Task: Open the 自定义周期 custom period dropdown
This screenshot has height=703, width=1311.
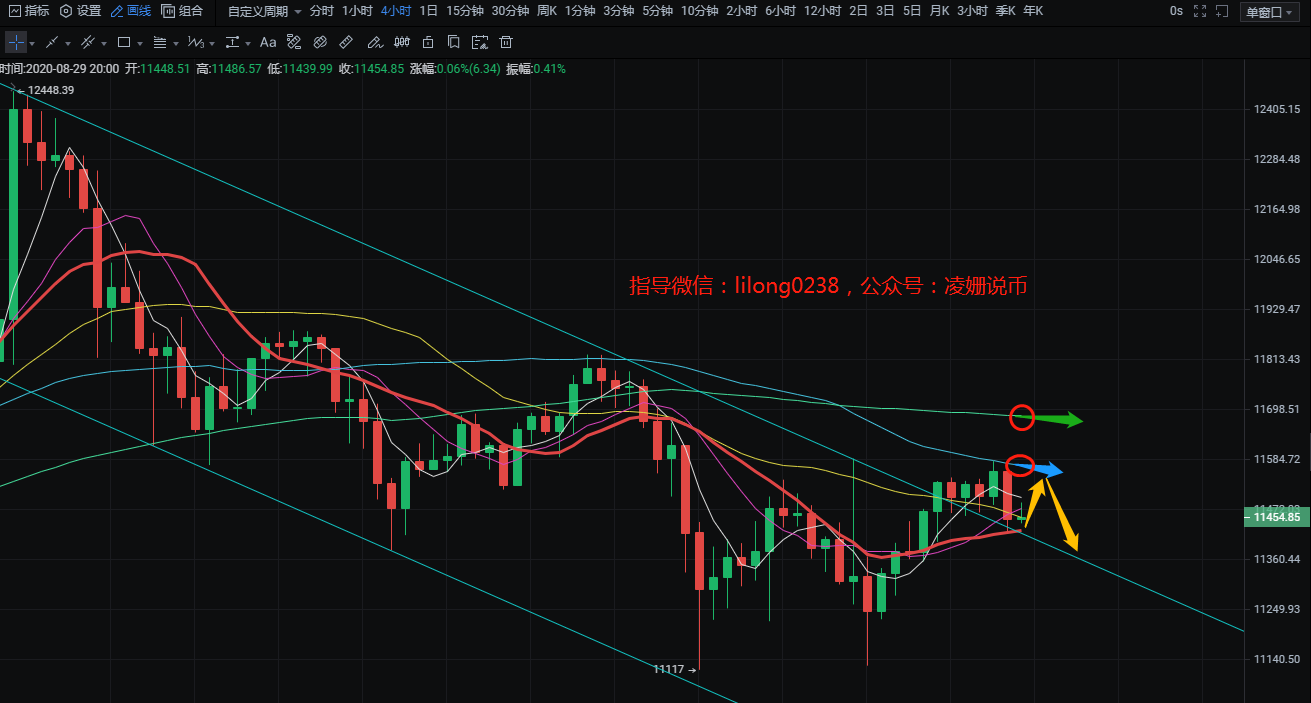Action: point(264,11)
